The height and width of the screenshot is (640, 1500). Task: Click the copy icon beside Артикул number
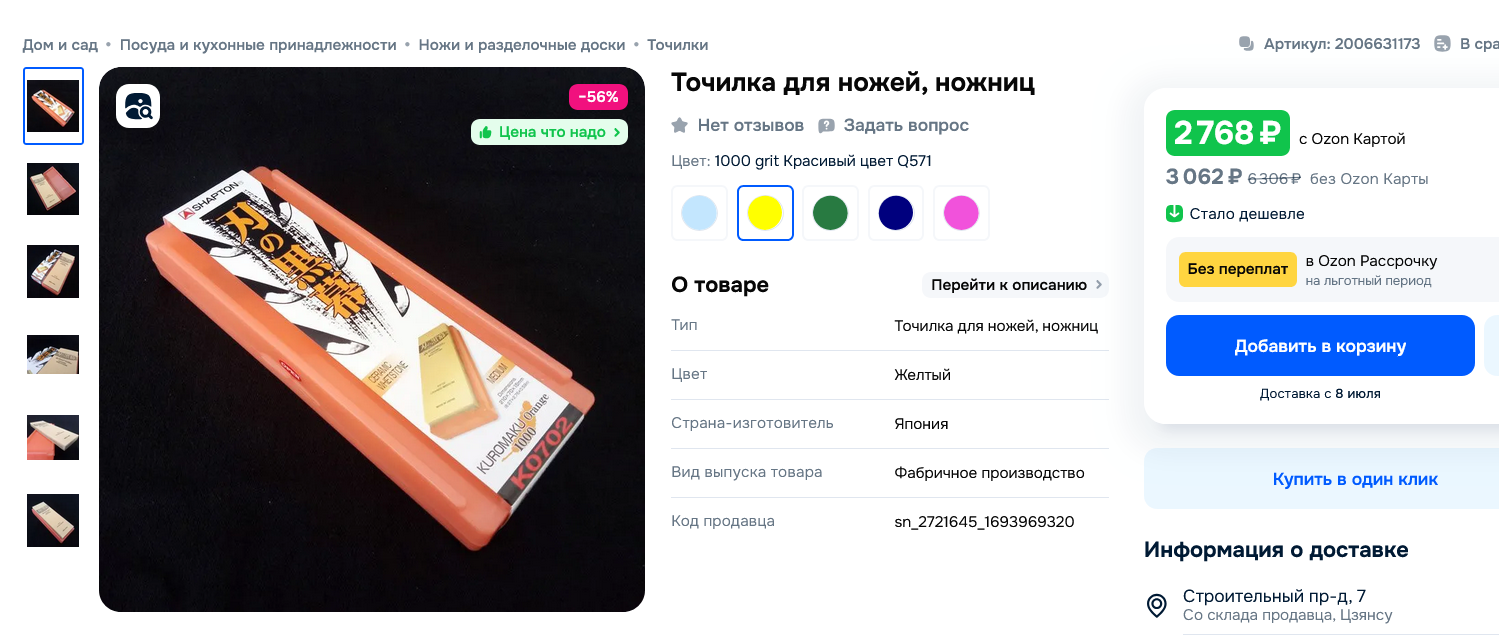[1246, 44]
